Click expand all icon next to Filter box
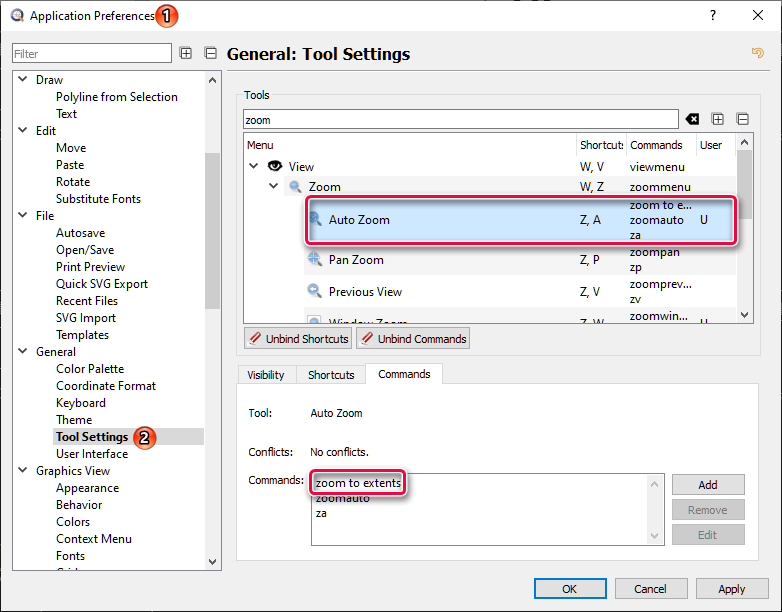This screenshot has height=612, width=782. coord(186,53)
